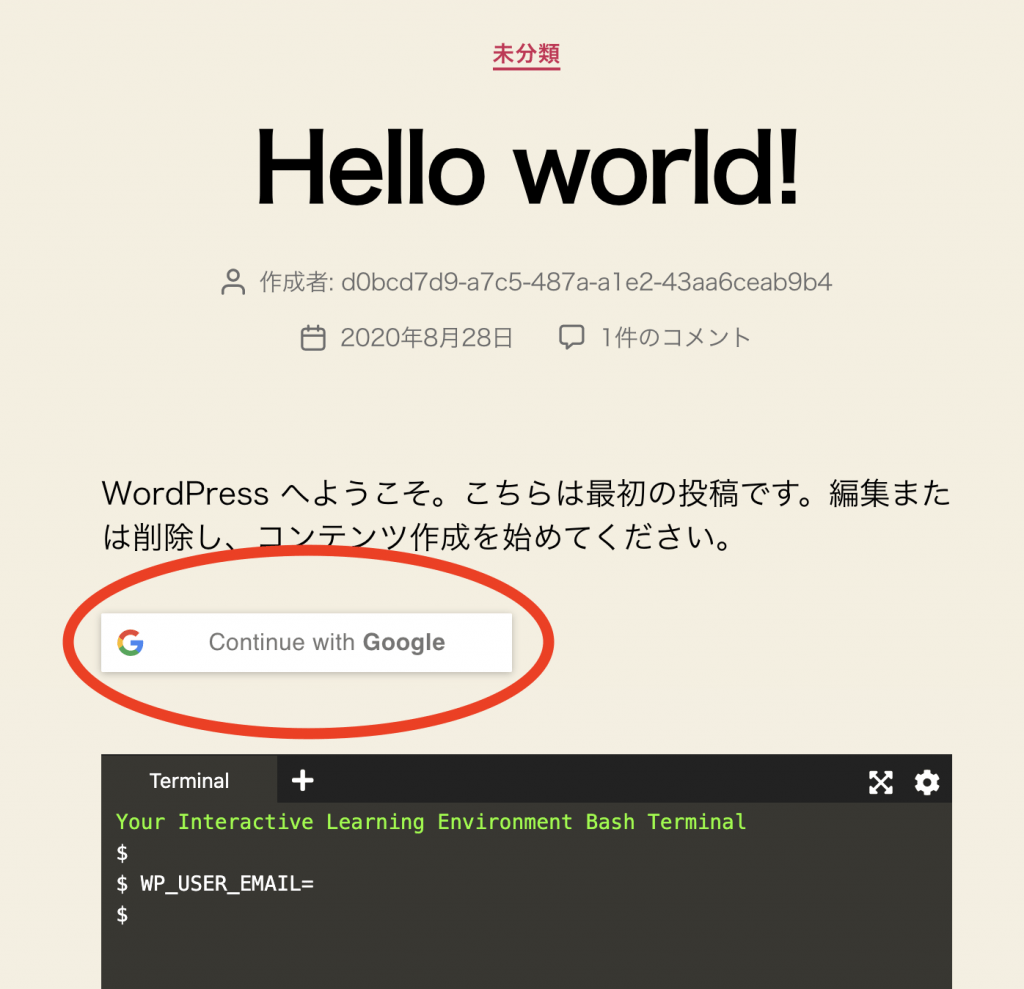Click the Continue with Google button
Viewport: 1024px width, 989px height.
point(306,642)
